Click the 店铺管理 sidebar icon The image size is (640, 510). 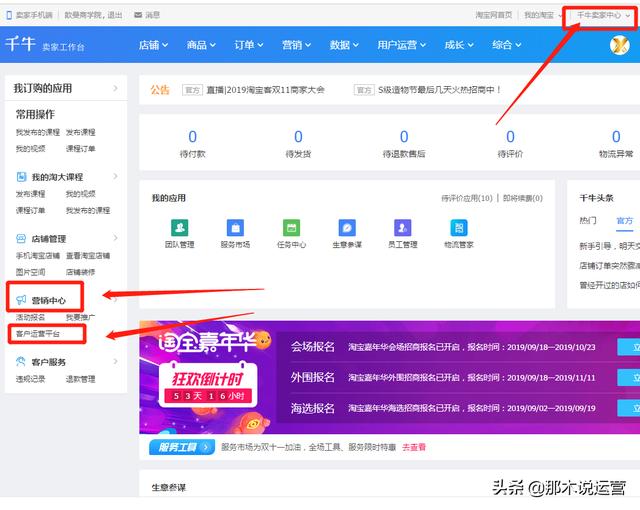[21, 238]
